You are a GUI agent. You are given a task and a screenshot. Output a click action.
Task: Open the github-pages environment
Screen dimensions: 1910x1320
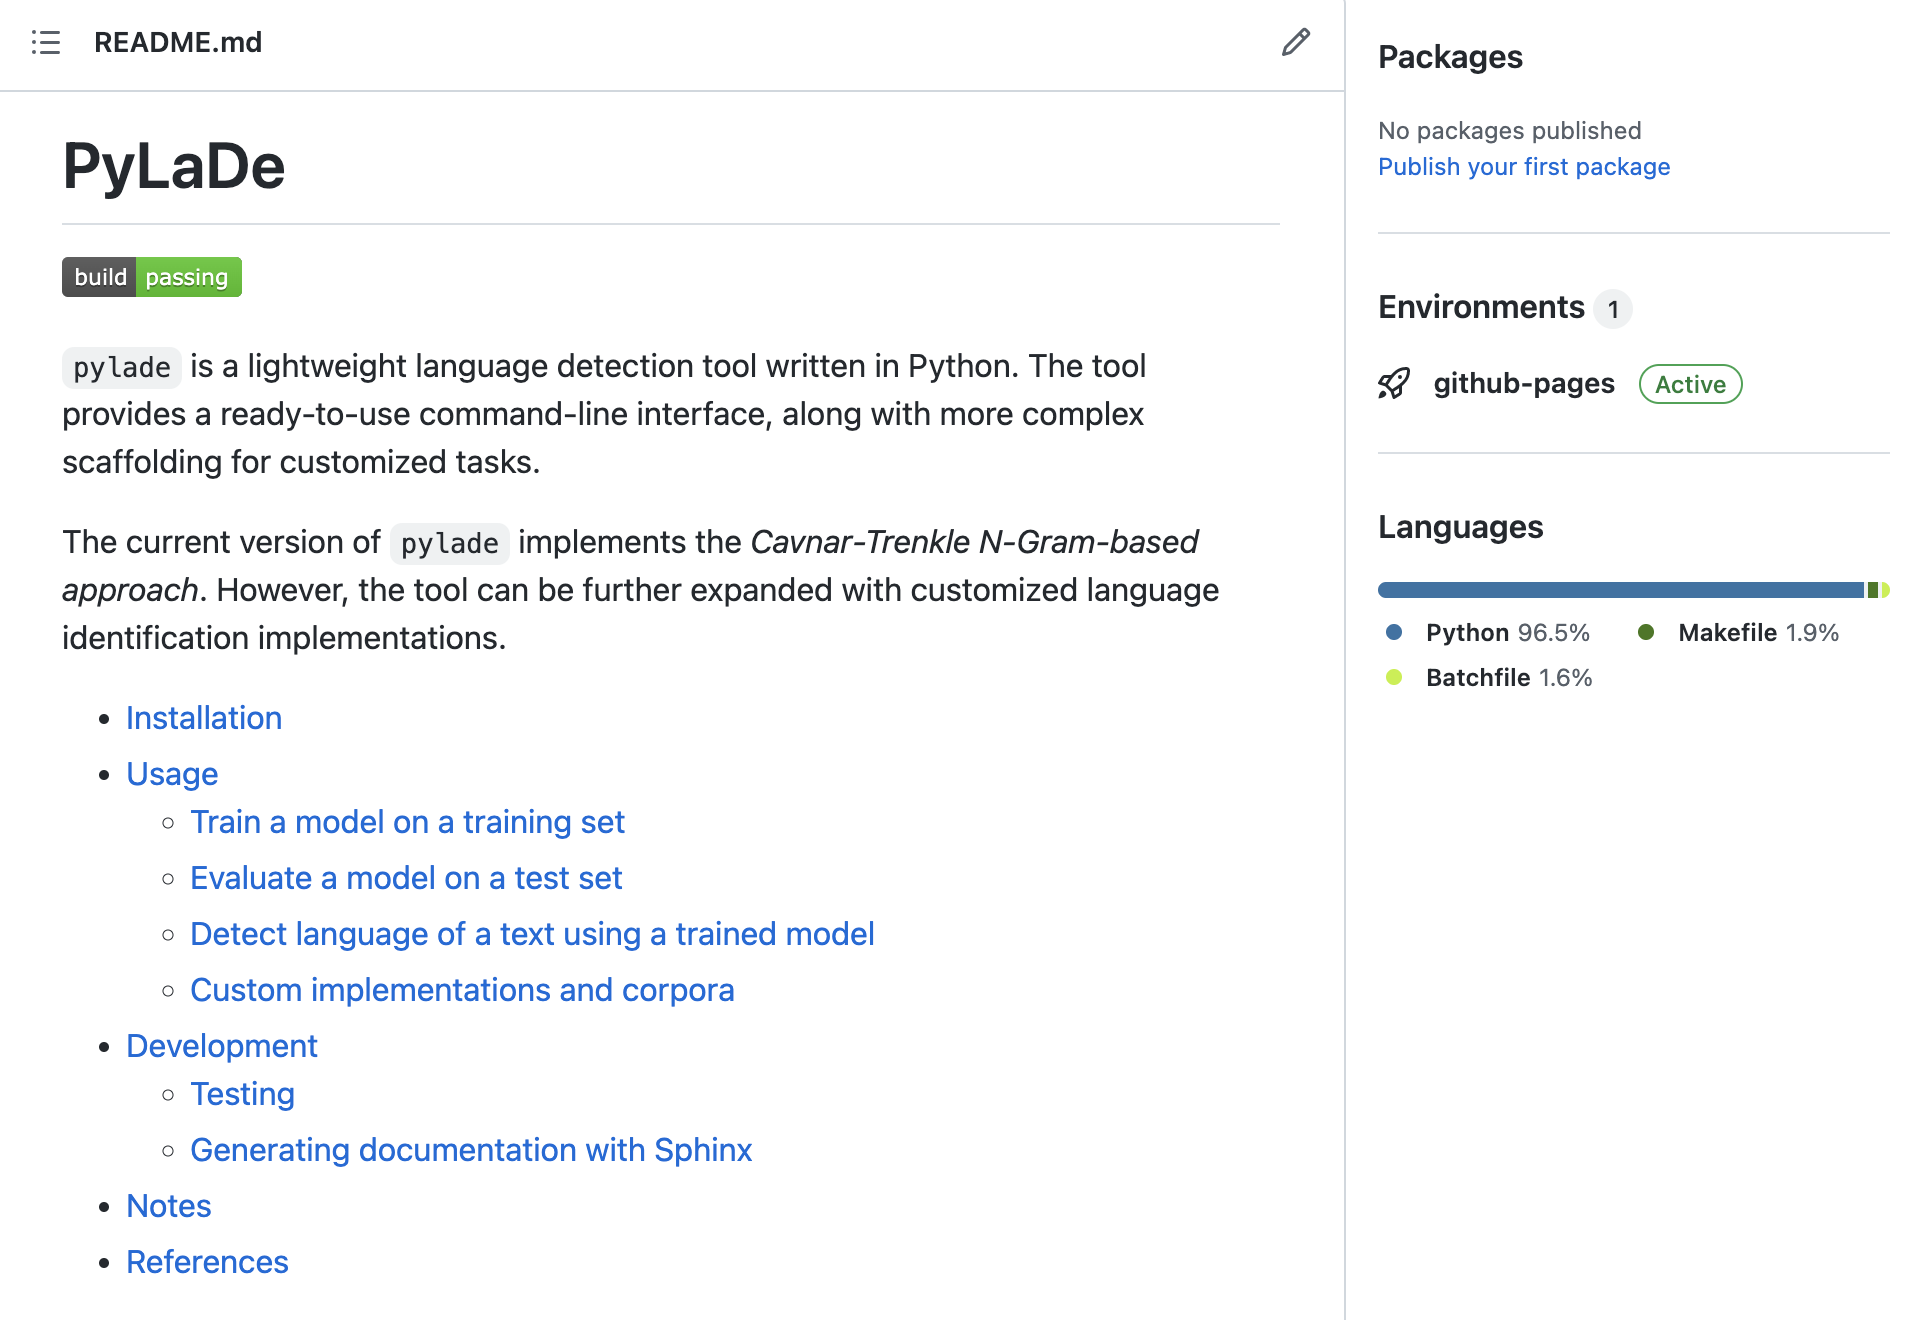[x=1524, y=384]
